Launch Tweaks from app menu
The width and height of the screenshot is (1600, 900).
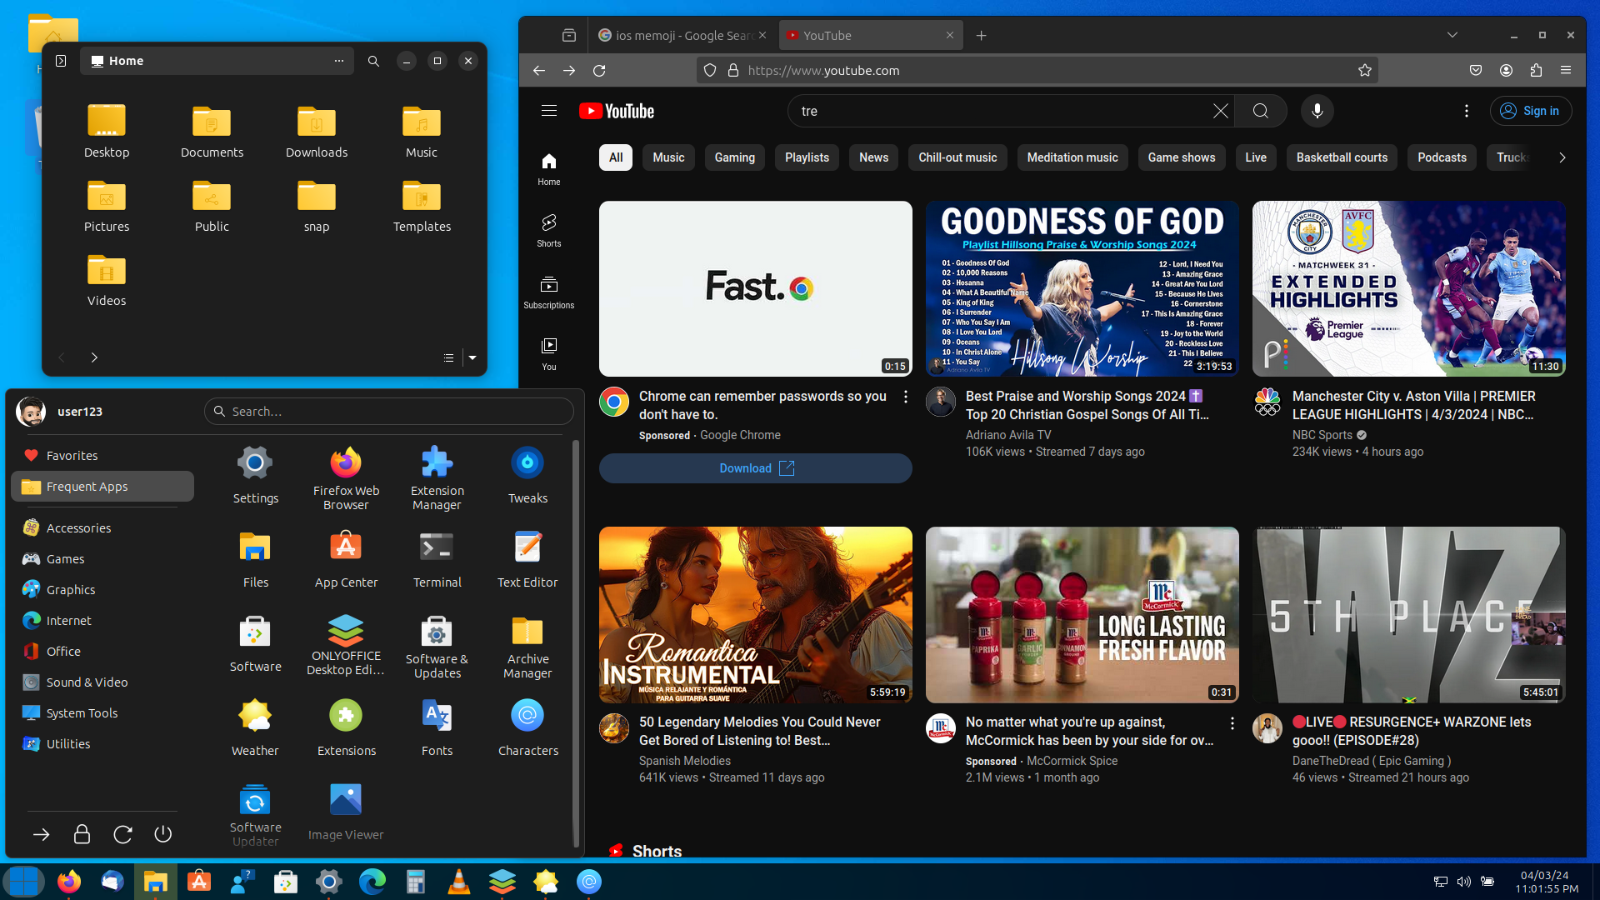tap(528, 474)
